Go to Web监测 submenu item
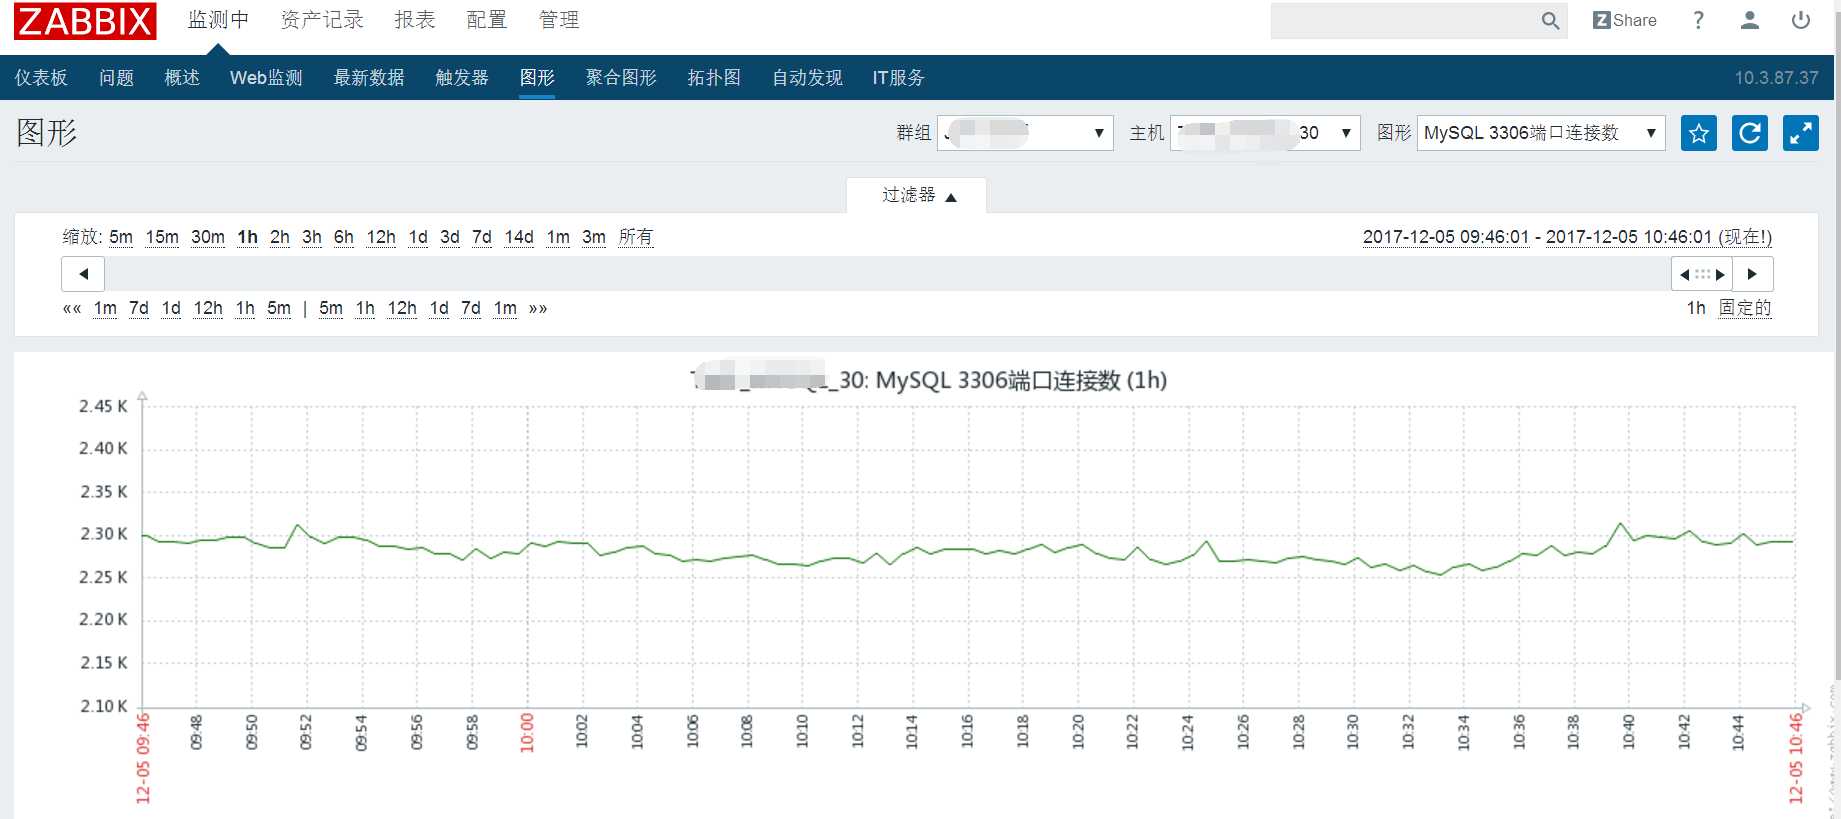This screenshot has height=819, width=1841. (x=266, y=78)
